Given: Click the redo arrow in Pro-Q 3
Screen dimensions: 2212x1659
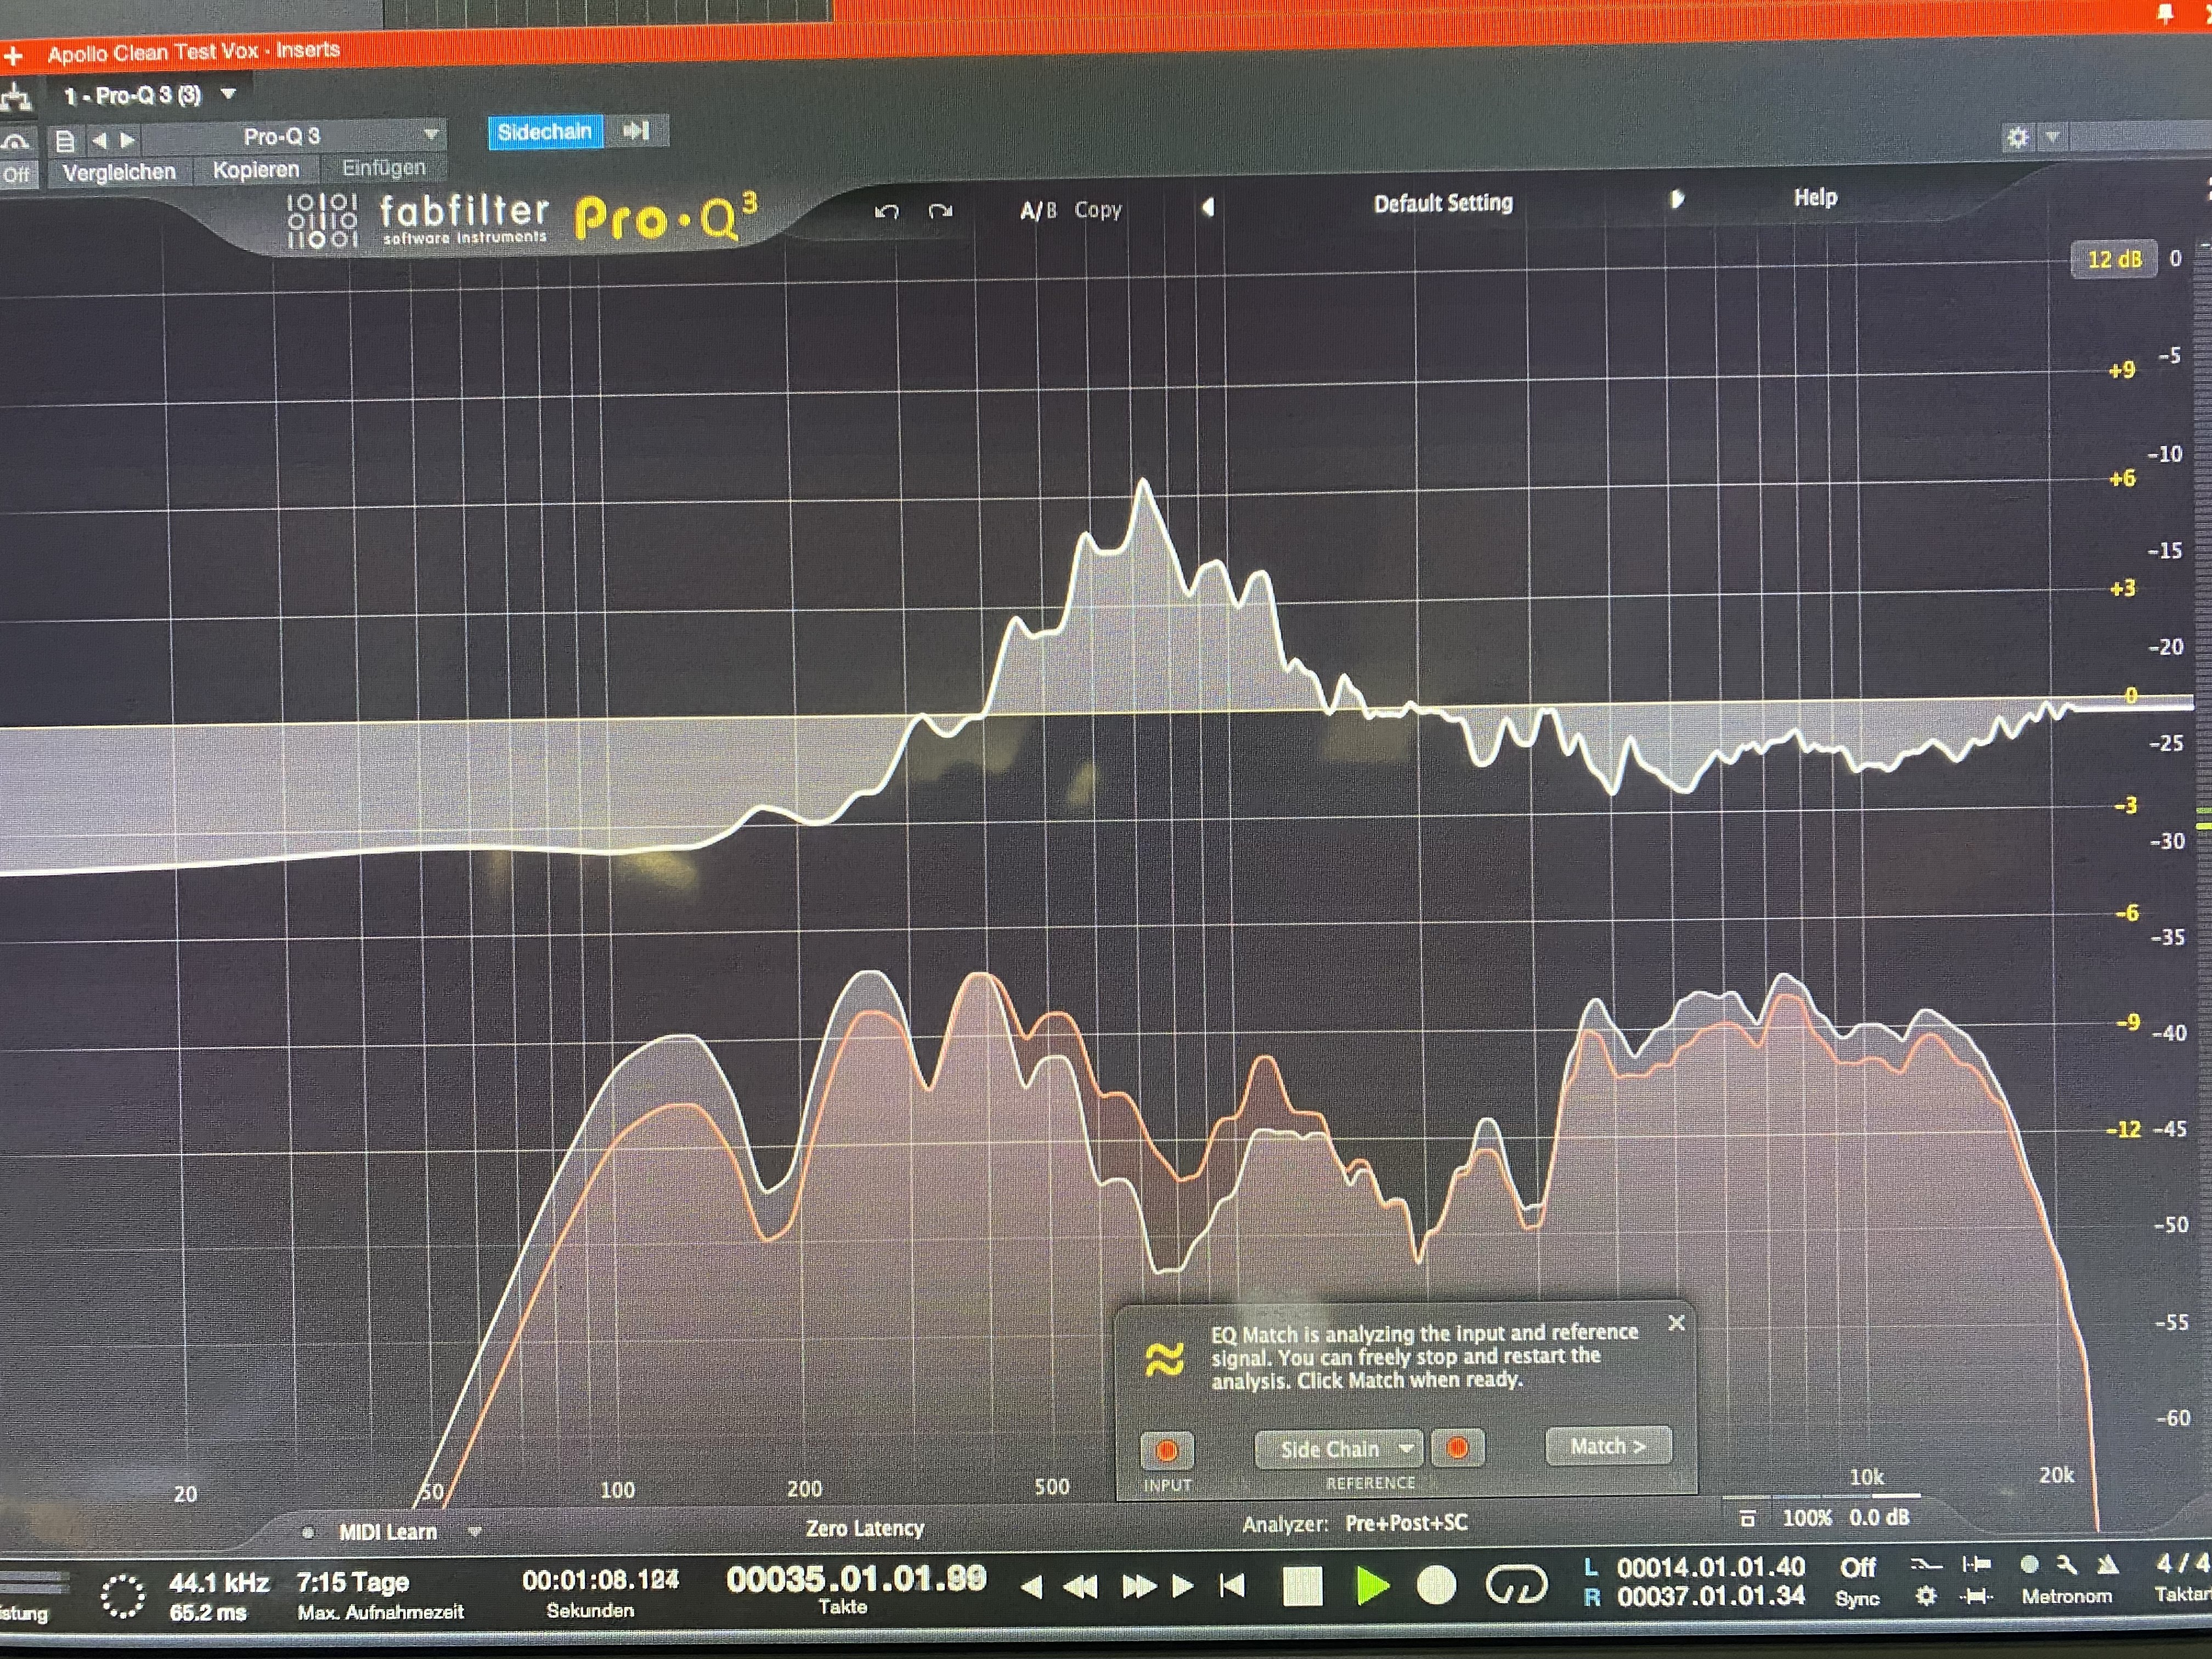Looking at the screenshot, I should (940, 211).
